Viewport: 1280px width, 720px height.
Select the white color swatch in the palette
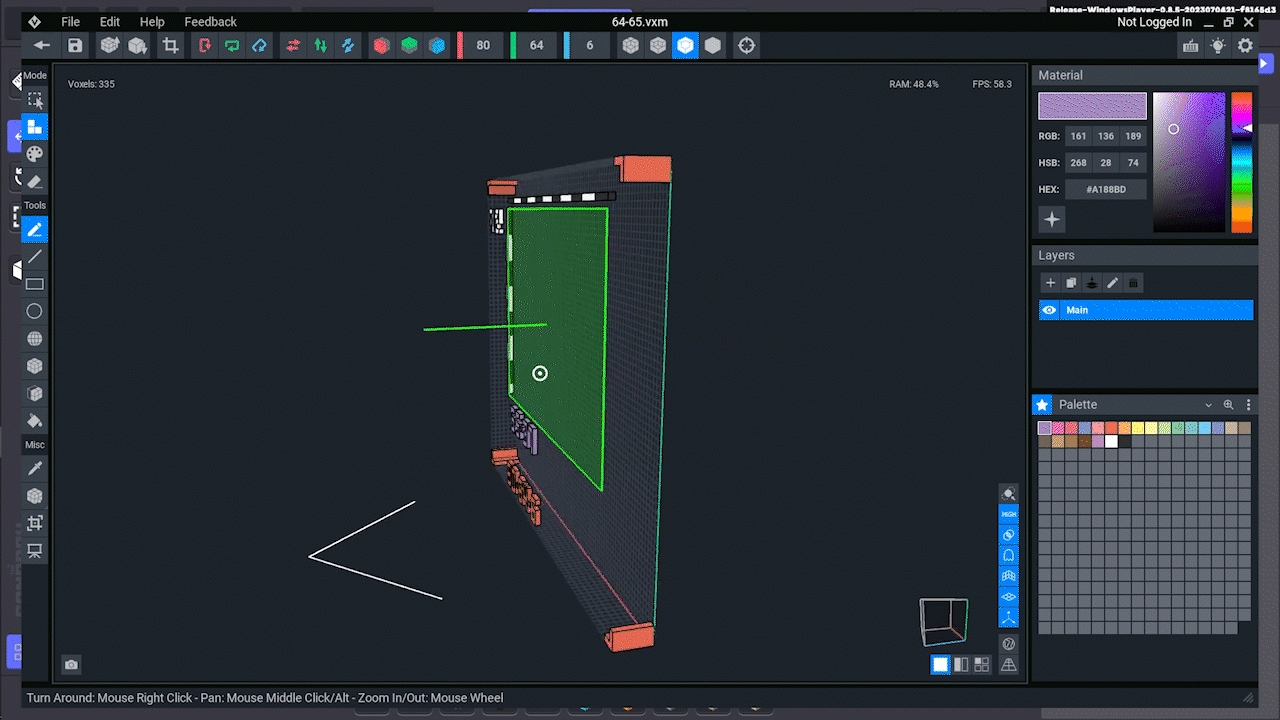[1111, 441]
